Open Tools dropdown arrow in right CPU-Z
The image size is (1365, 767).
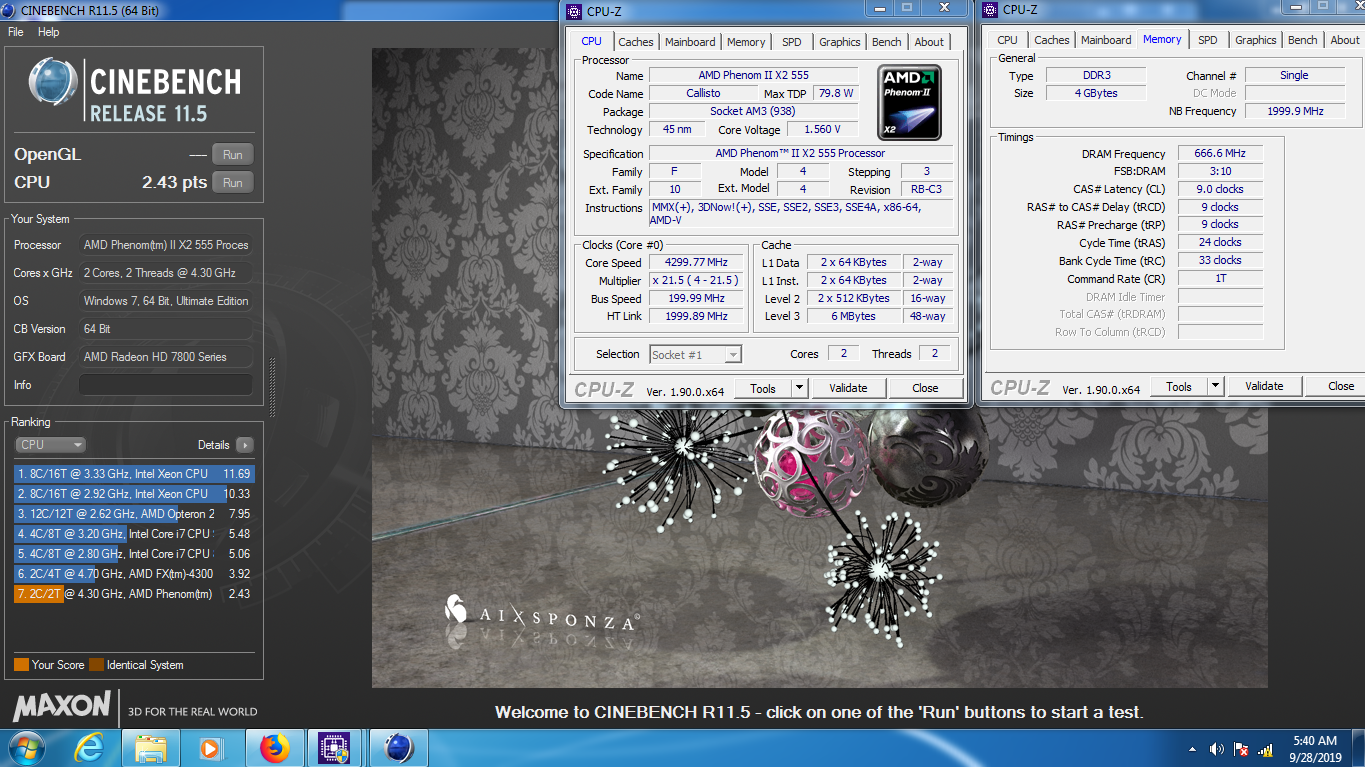[x=1216, y=386]
